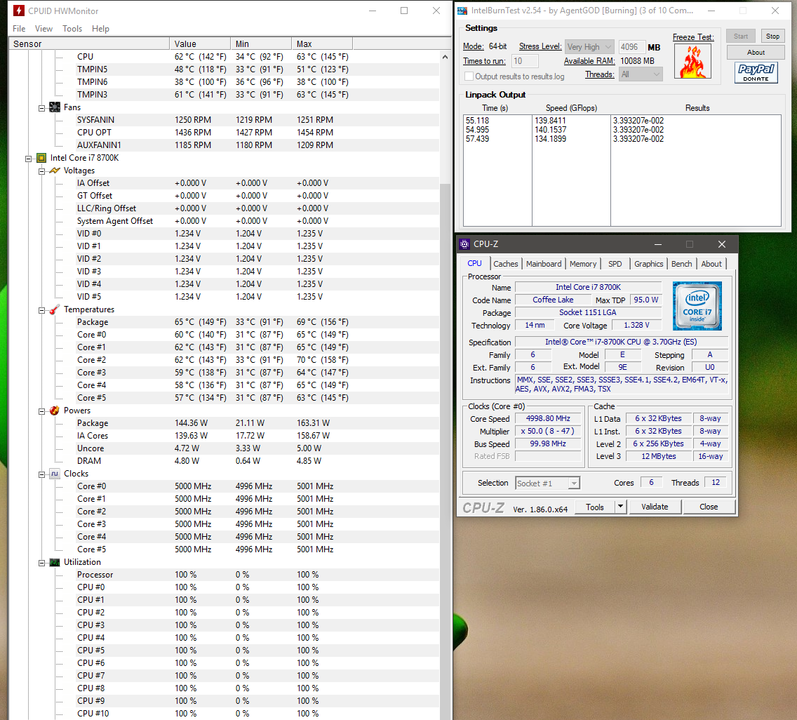The width and height of the screenshot is (797, 720).
Task: Switch to the Memory tab in CPU-Z
Action: point(583,264)
